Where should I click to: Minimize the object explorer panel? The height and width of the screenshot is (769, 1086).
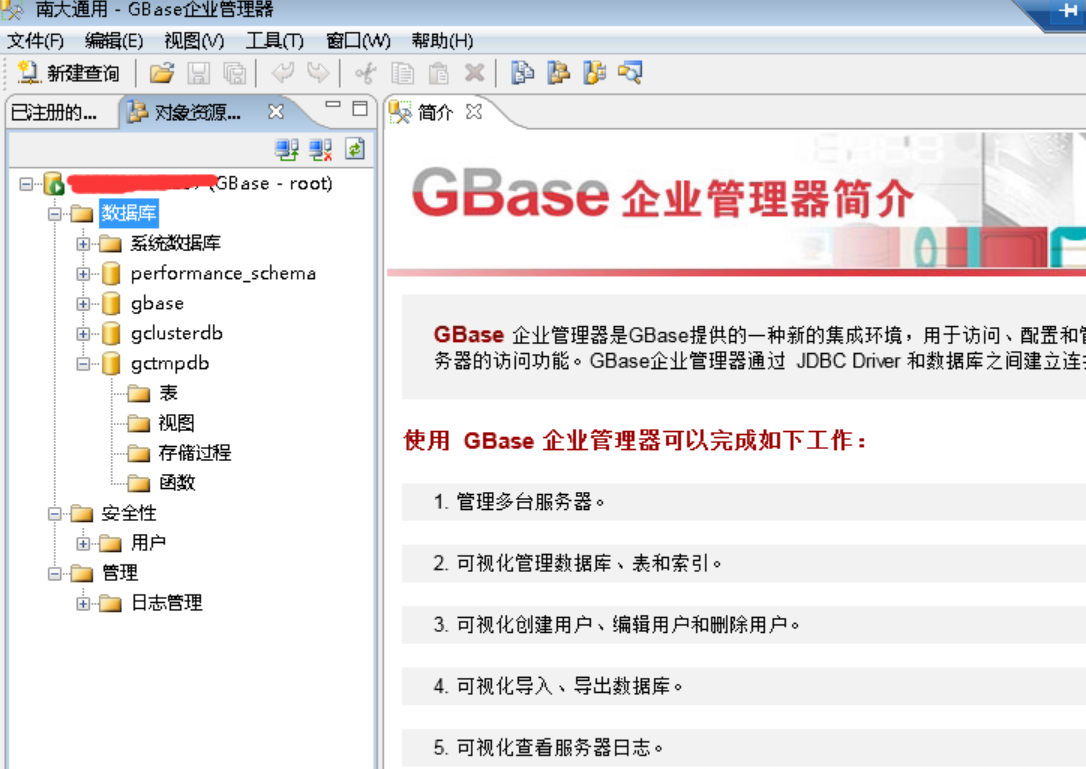click(333, 106)
